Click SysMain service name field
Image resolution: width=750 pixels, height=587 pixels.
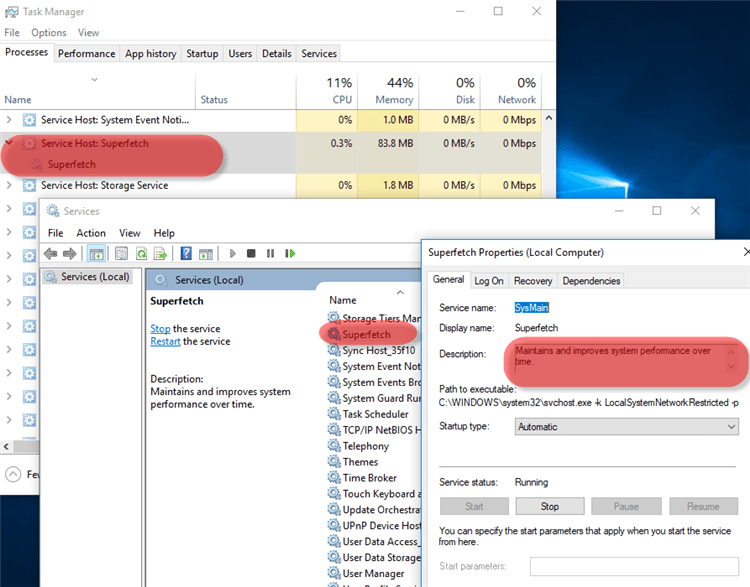tap(532, 308)
